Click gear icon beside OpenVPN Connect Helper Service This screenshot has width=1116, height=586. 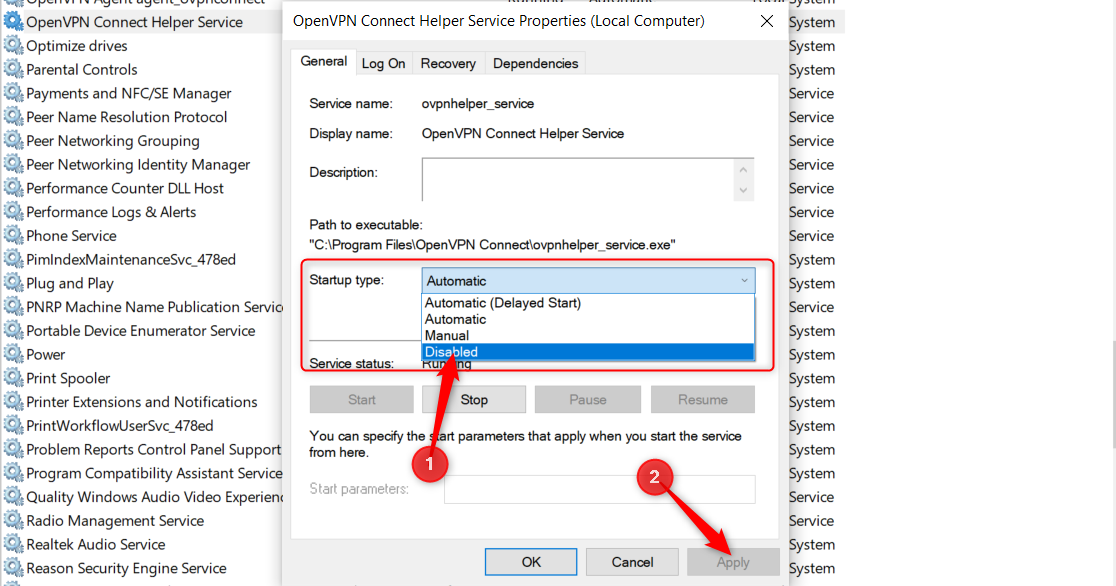coord(14,21)
